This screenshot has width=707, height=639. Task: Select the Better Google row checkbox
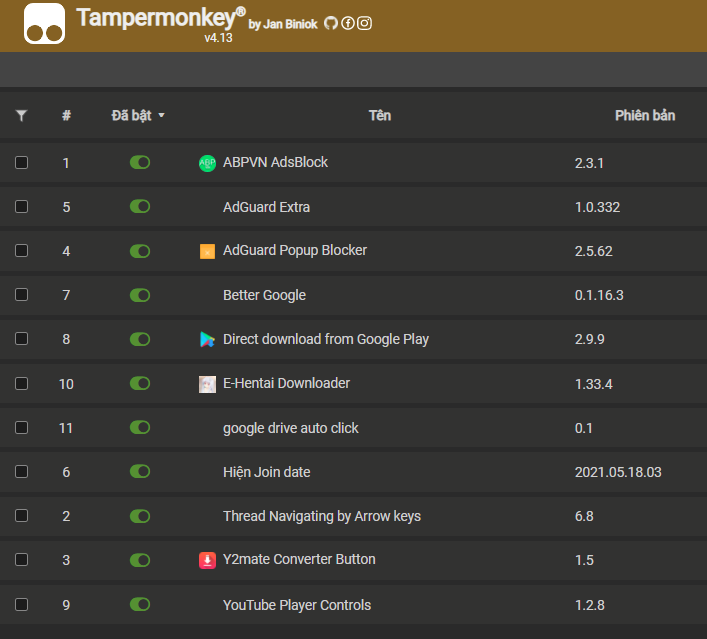tap(21, 295)
